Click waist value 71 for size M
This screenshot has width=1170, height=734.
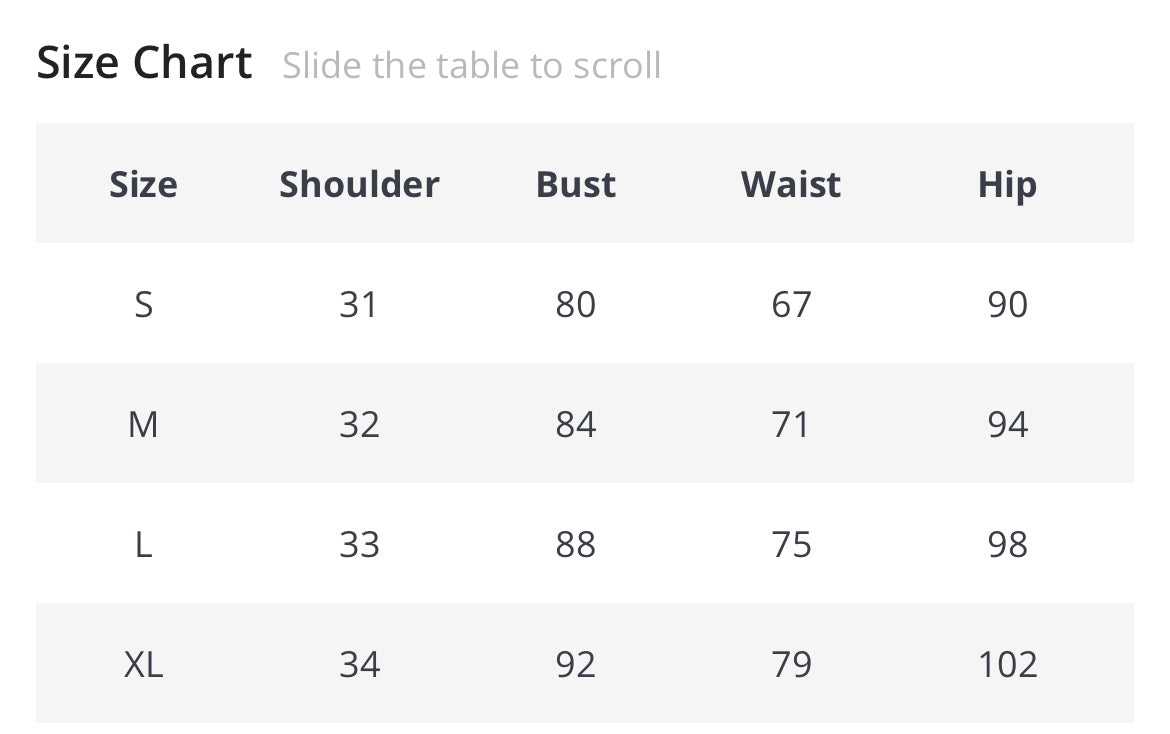click(x=791, y=425)
